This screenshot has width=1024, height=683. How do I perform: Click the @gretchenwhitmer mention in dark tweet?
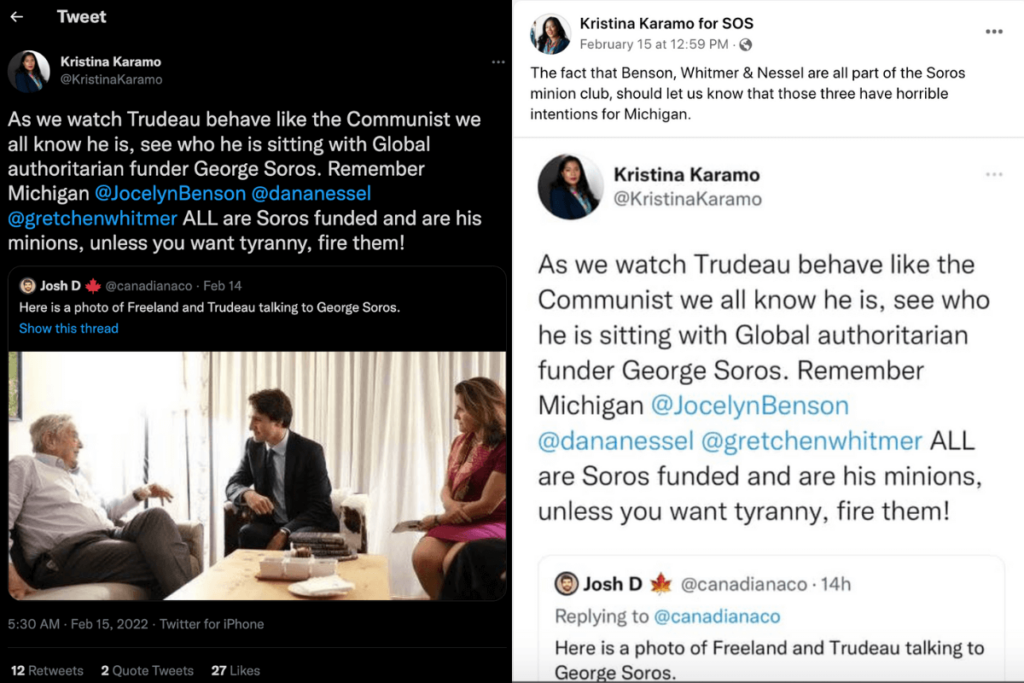click(x=92, y=218)
